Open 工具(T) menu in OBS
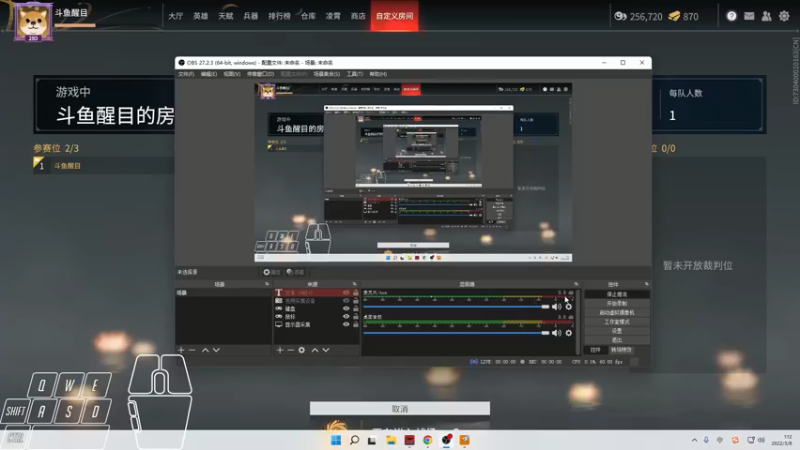Image resolution: width=800 pixels, height=450 pixels. click(x=355, y=74)
